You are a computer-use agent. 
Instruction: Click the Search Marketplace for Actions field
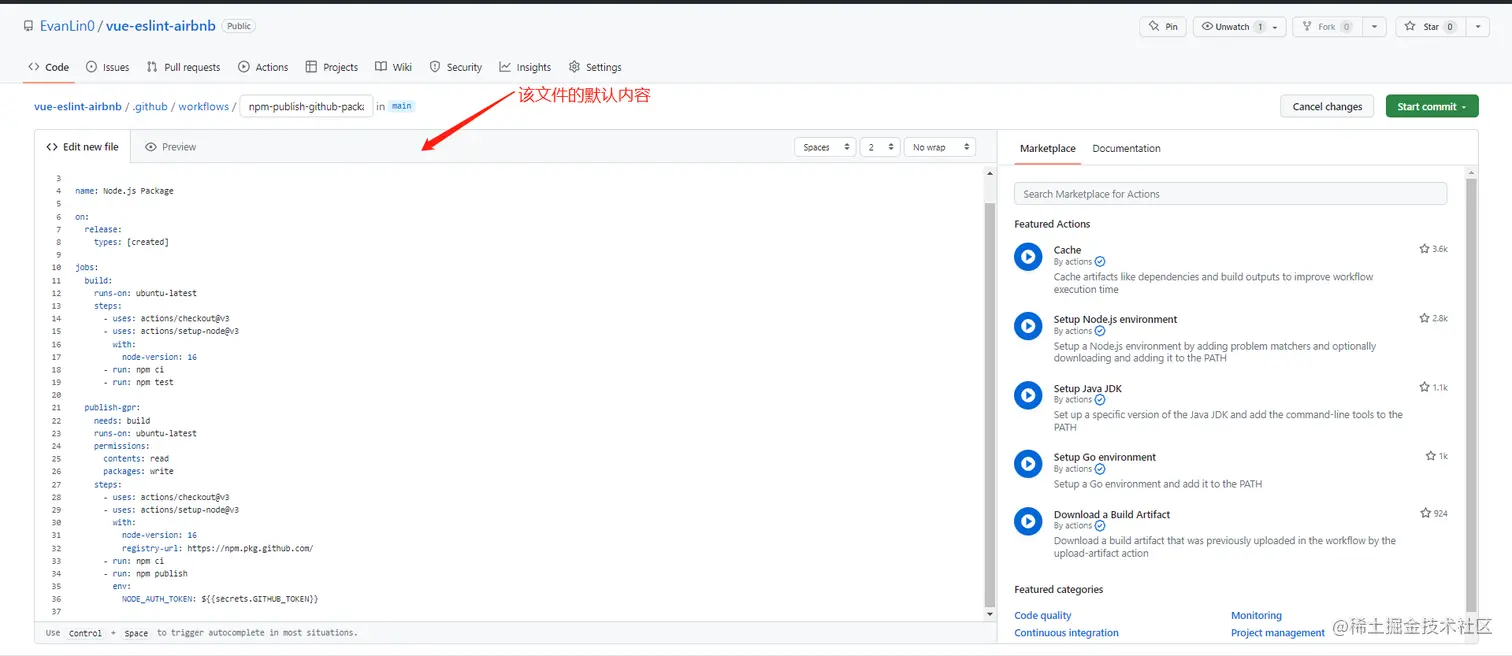click(x=1230, y=194)
